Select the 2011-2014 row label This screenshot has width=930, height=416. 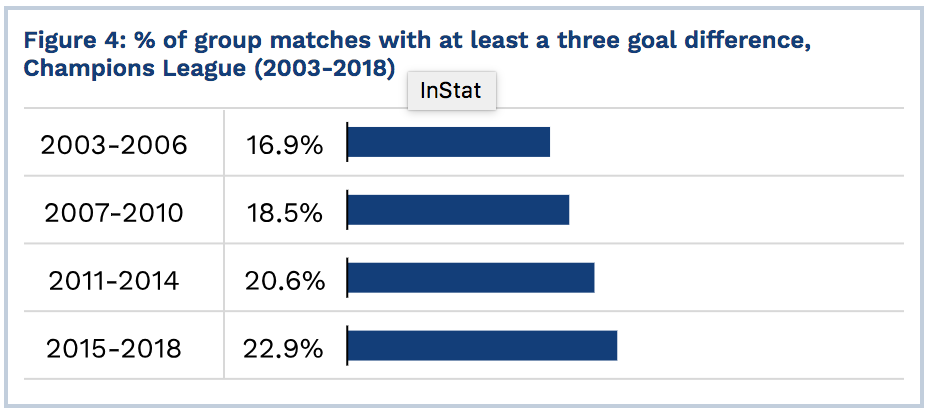point(113,280)
